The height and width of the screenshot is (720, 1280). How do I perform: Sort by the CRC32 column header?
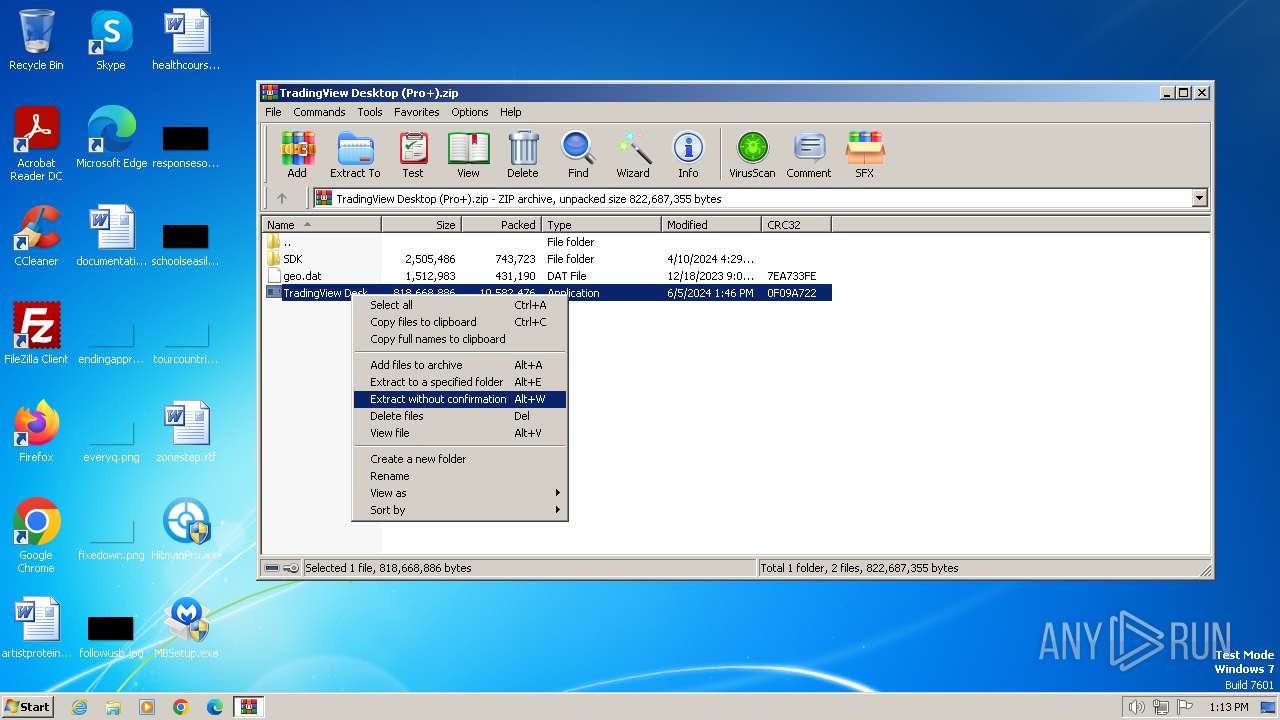pos(796,225)
